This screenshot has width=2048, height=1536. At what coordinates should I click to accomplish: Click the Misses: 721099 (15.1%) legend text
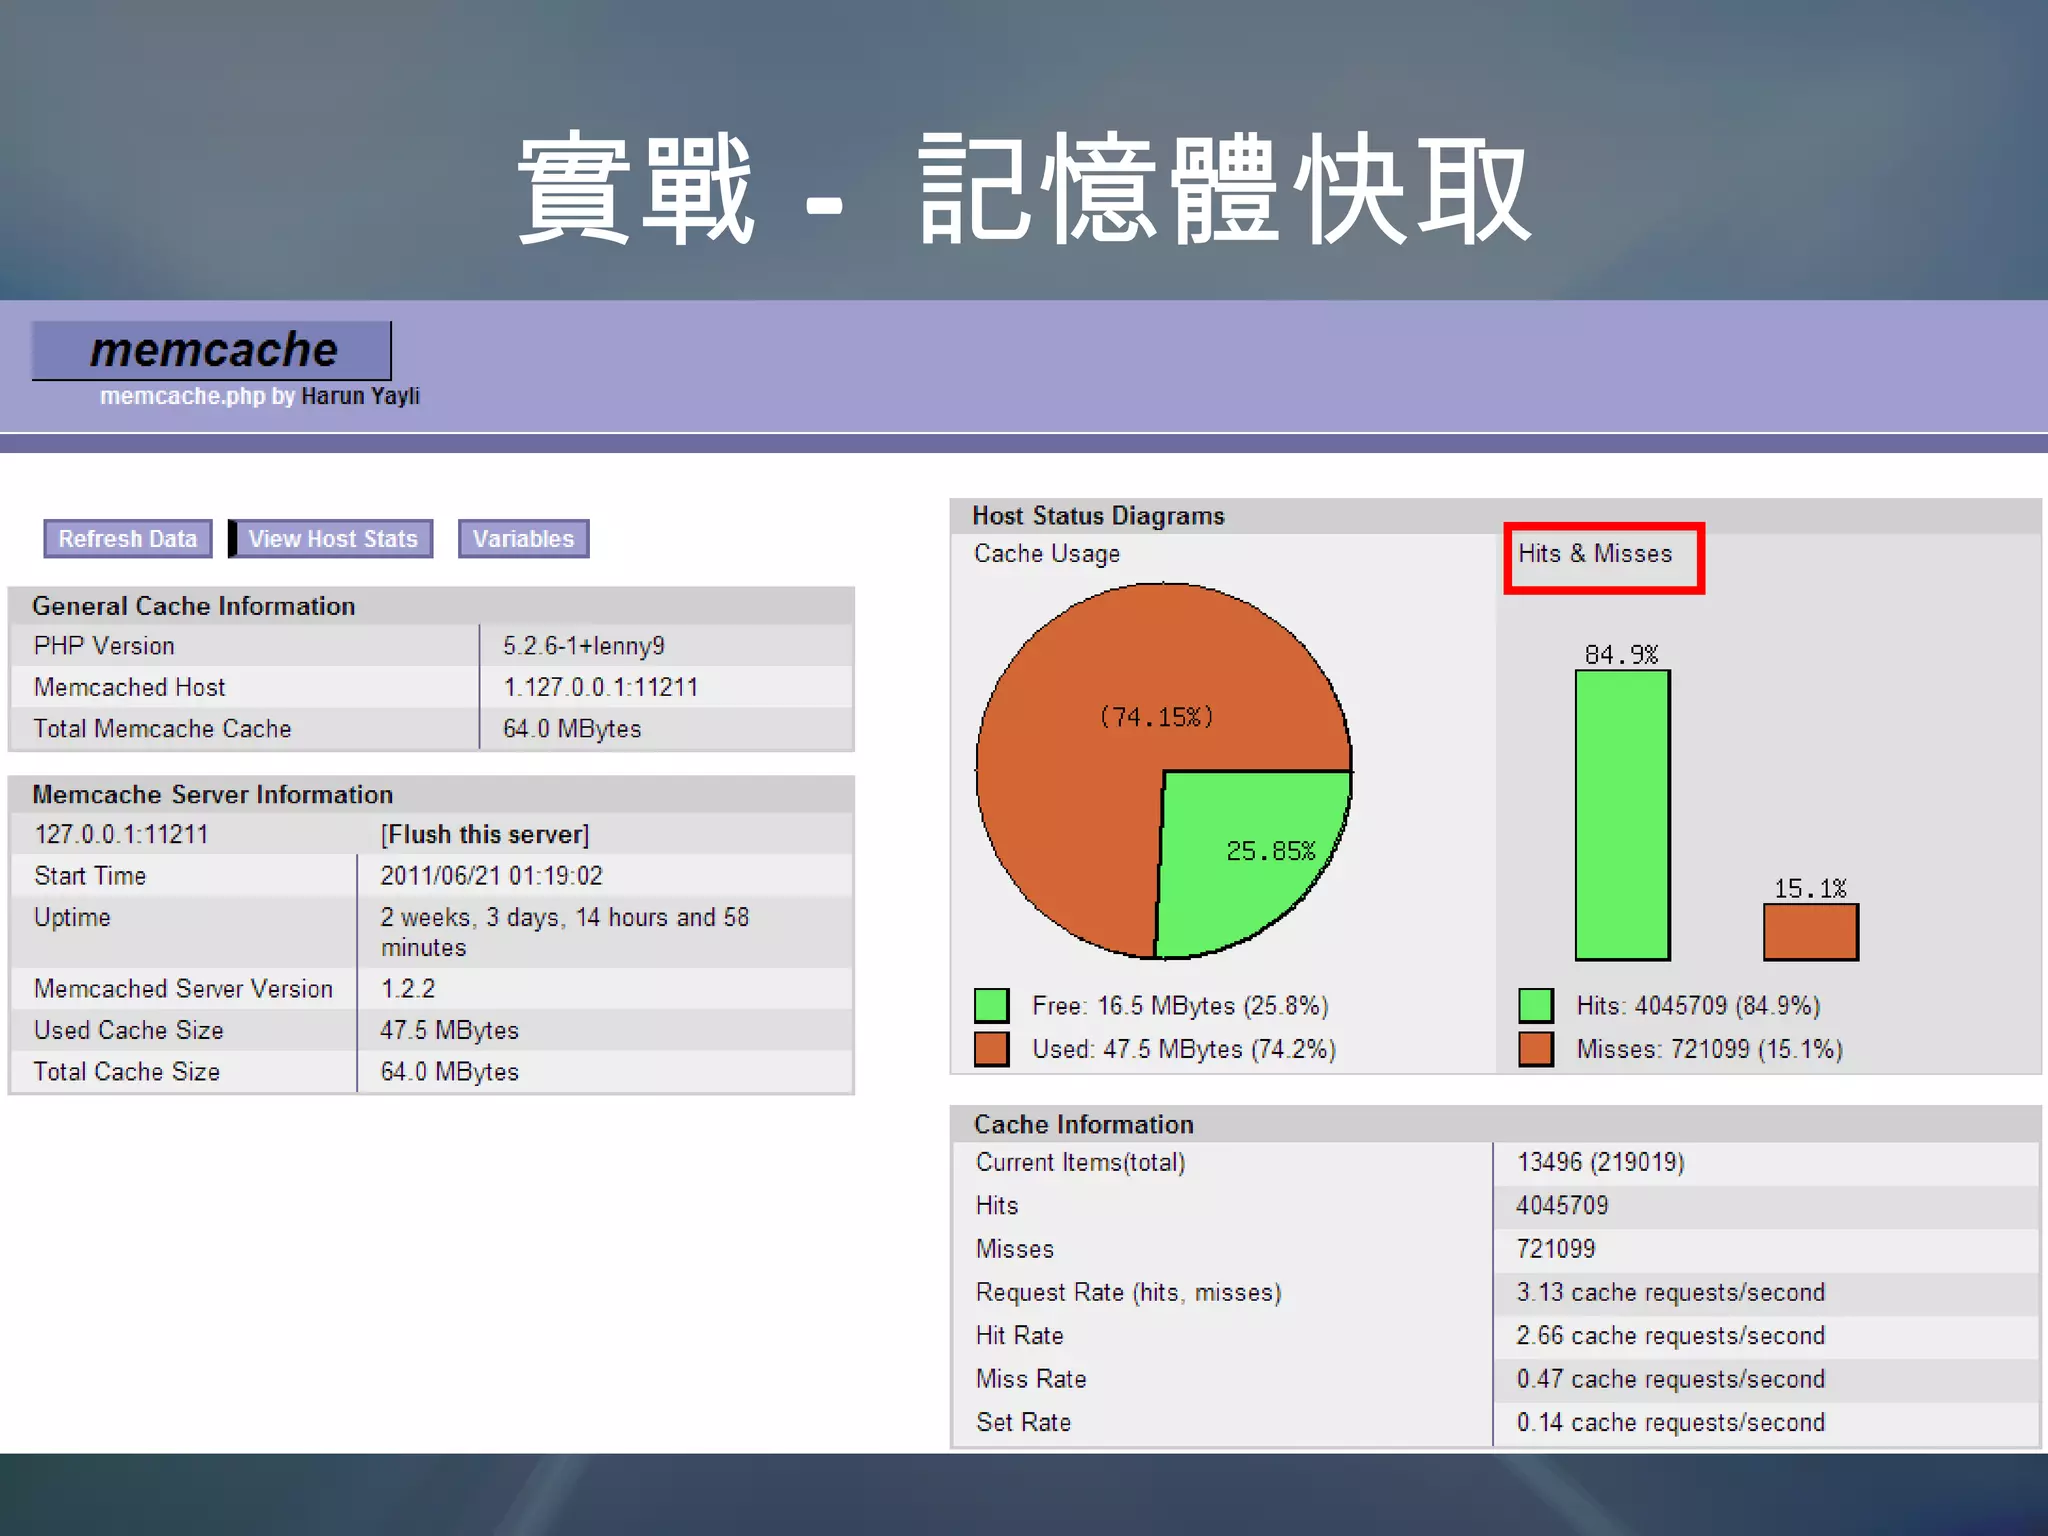click(1709, 1049)
